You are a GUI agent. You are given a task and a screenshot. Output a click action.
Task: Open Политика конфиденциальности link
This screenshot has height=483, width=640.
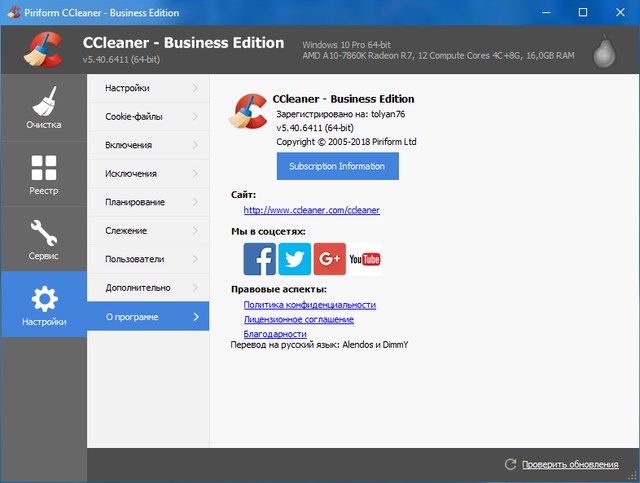point(309,305)
